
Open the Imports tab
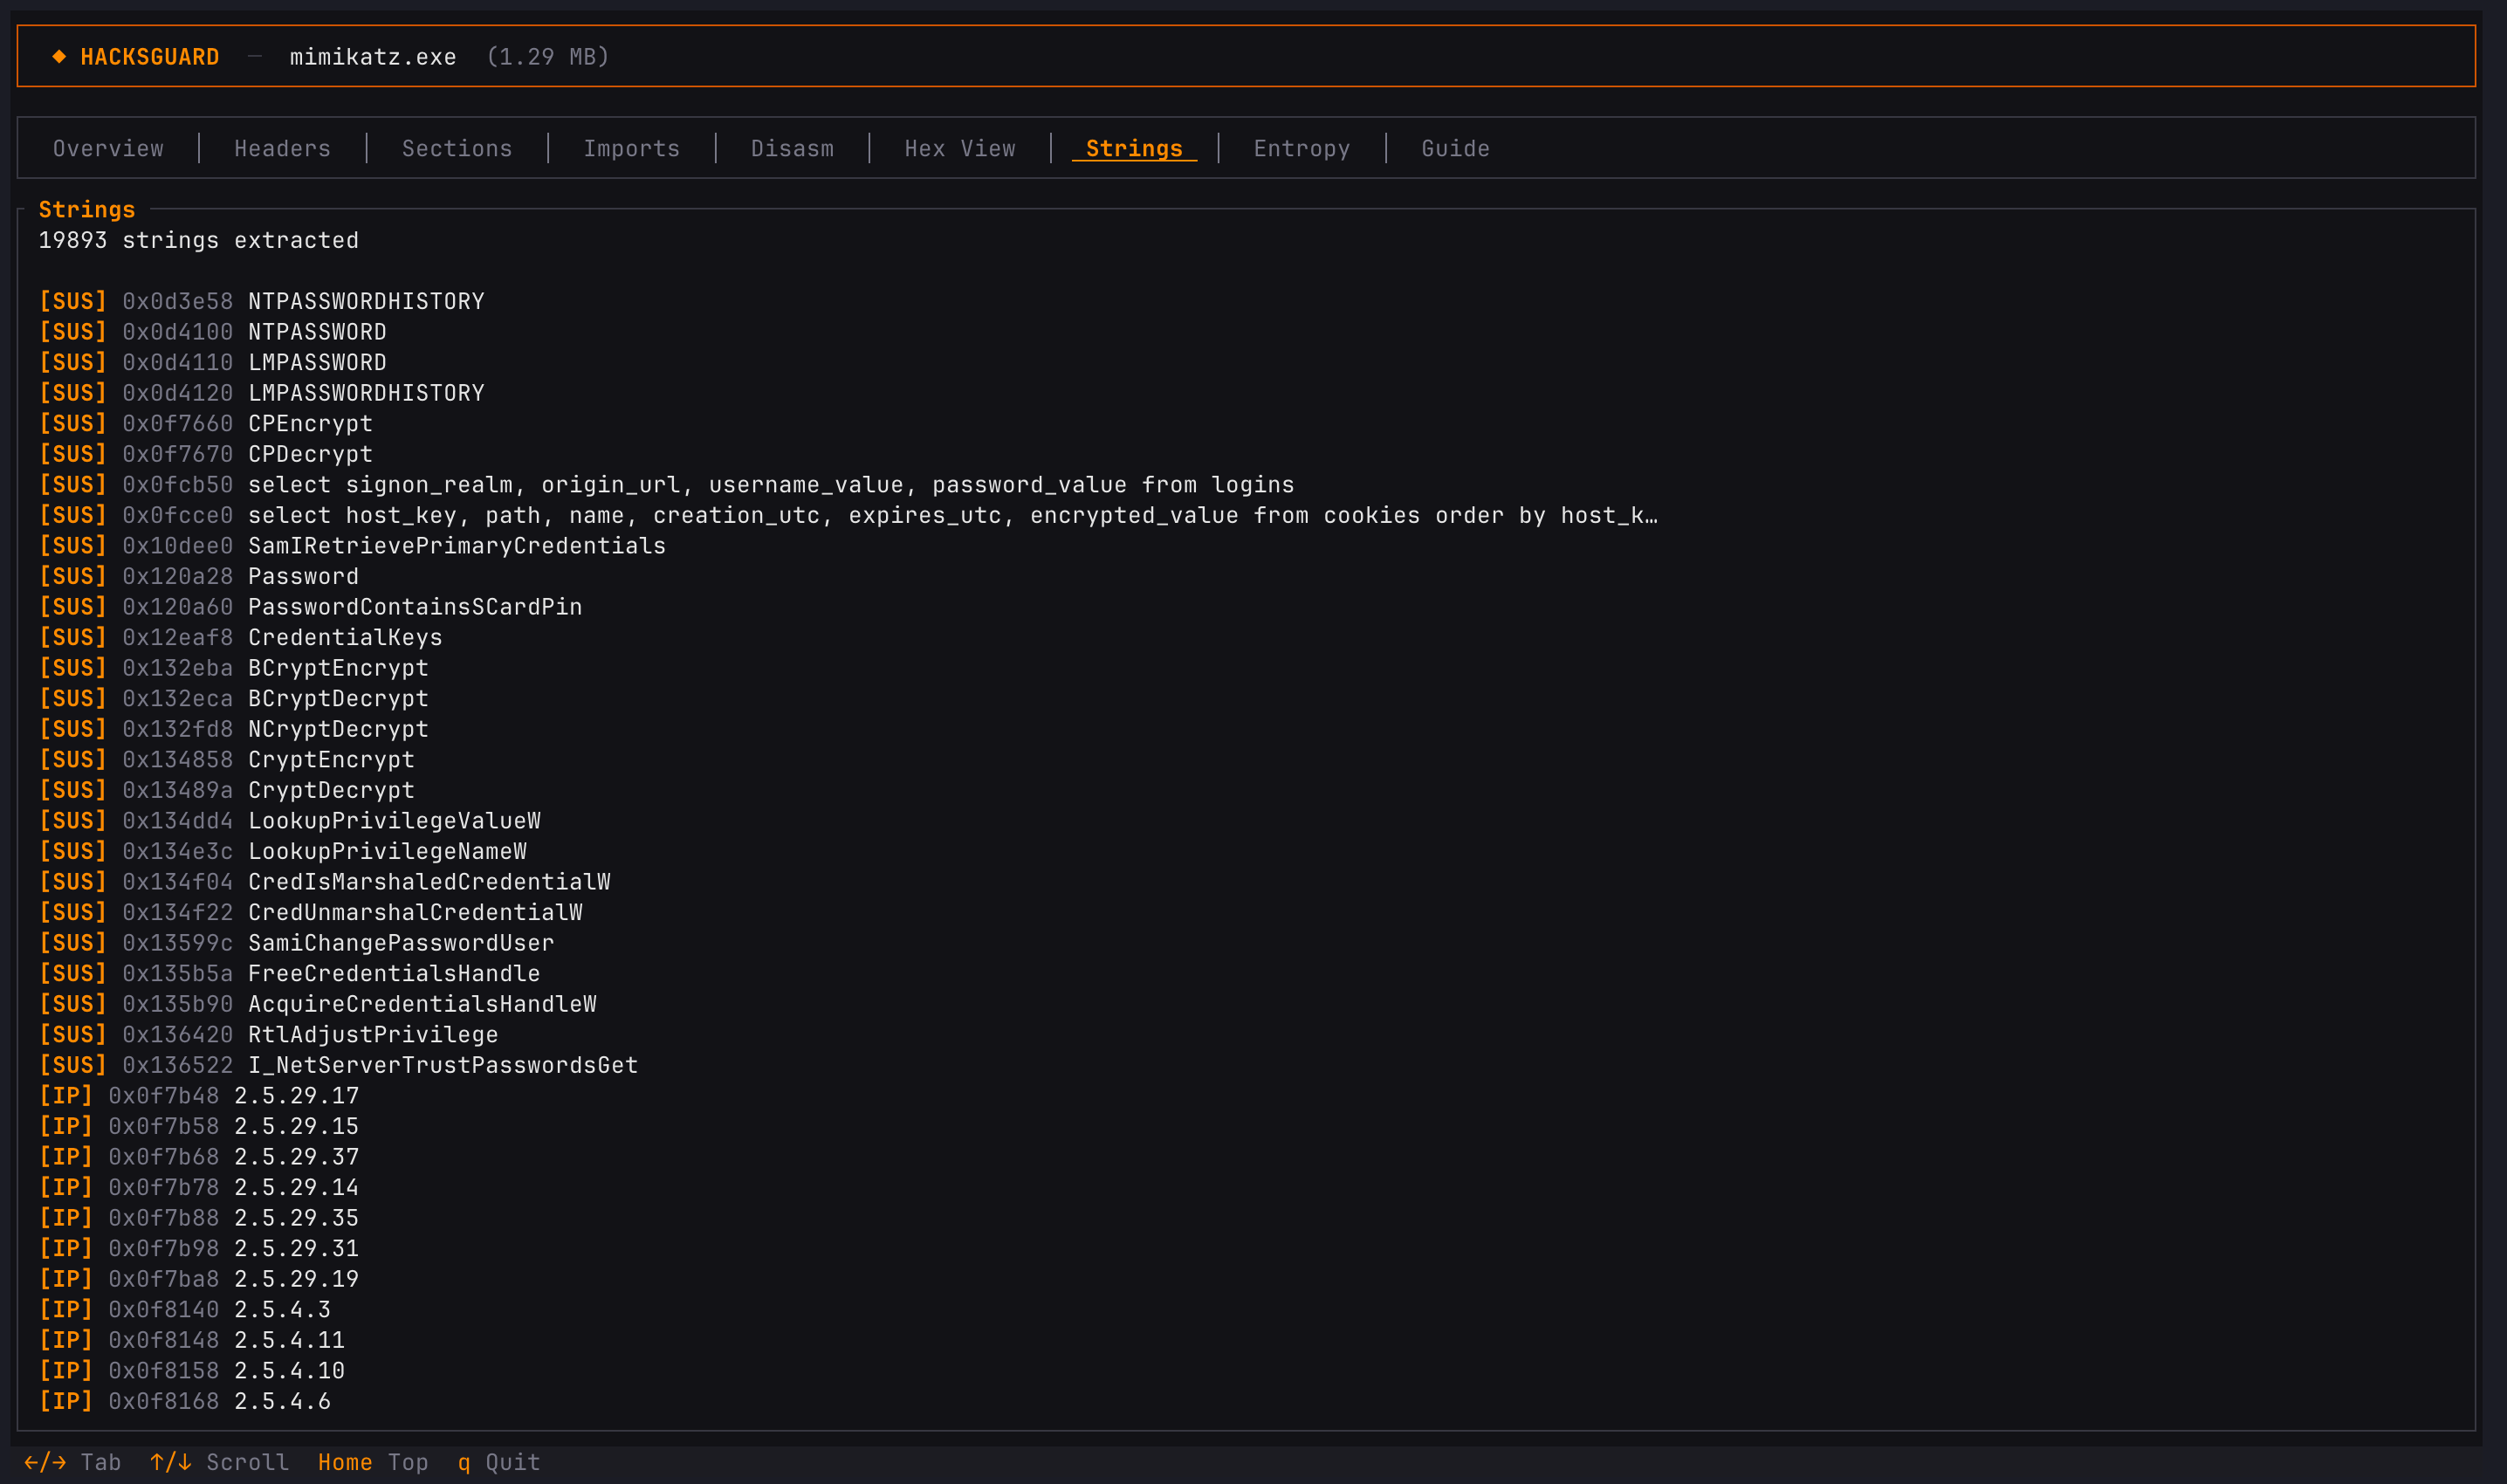pos(631,148)
